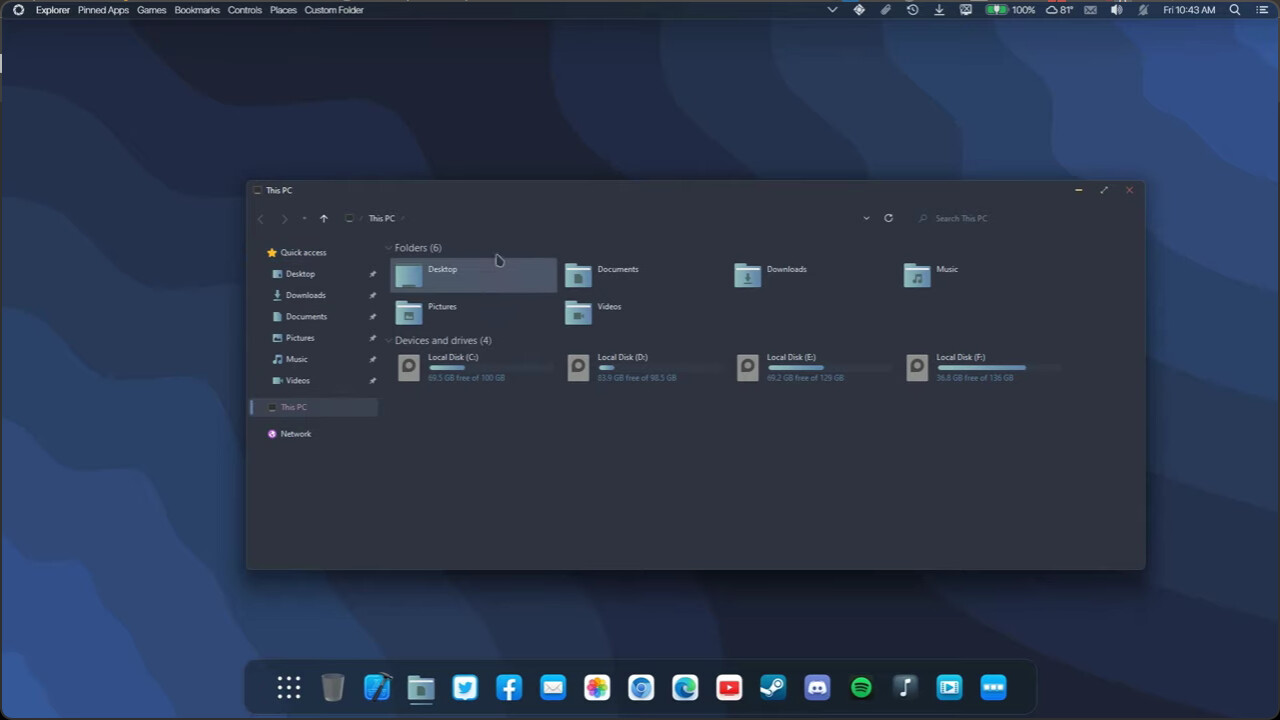The height and width of the screenshot is (720, 1280).
Task: Select Local Disk (D:) drive
Action: click(642, 367)
